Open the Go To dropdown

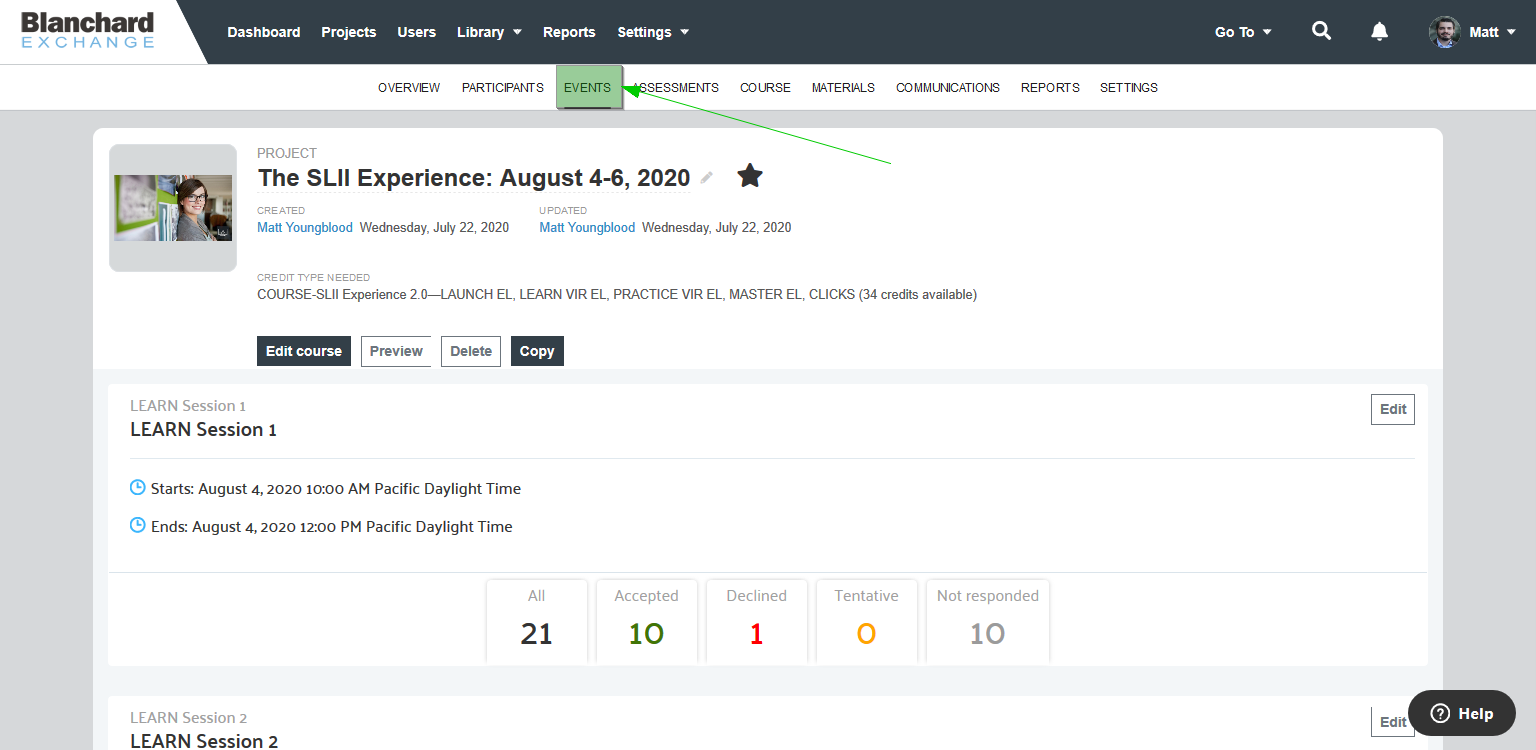1243,32
